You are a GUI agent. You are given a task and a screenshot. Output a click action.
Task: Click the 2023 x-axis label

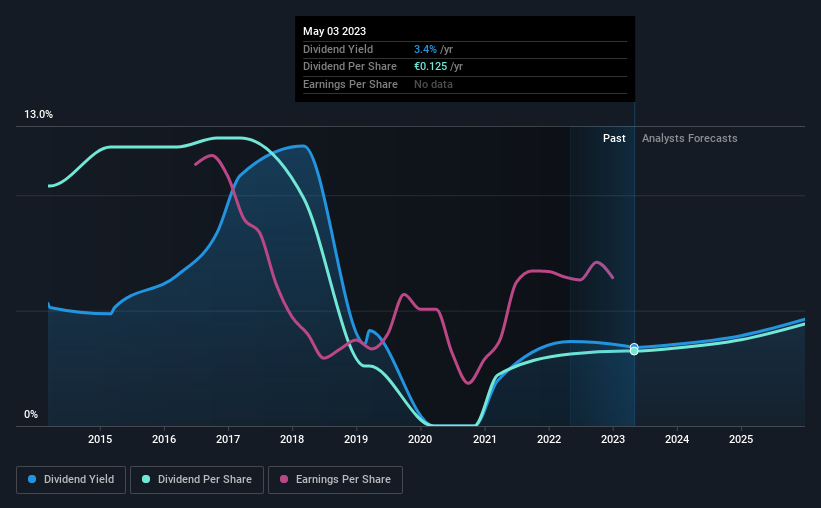coord(613,439)
